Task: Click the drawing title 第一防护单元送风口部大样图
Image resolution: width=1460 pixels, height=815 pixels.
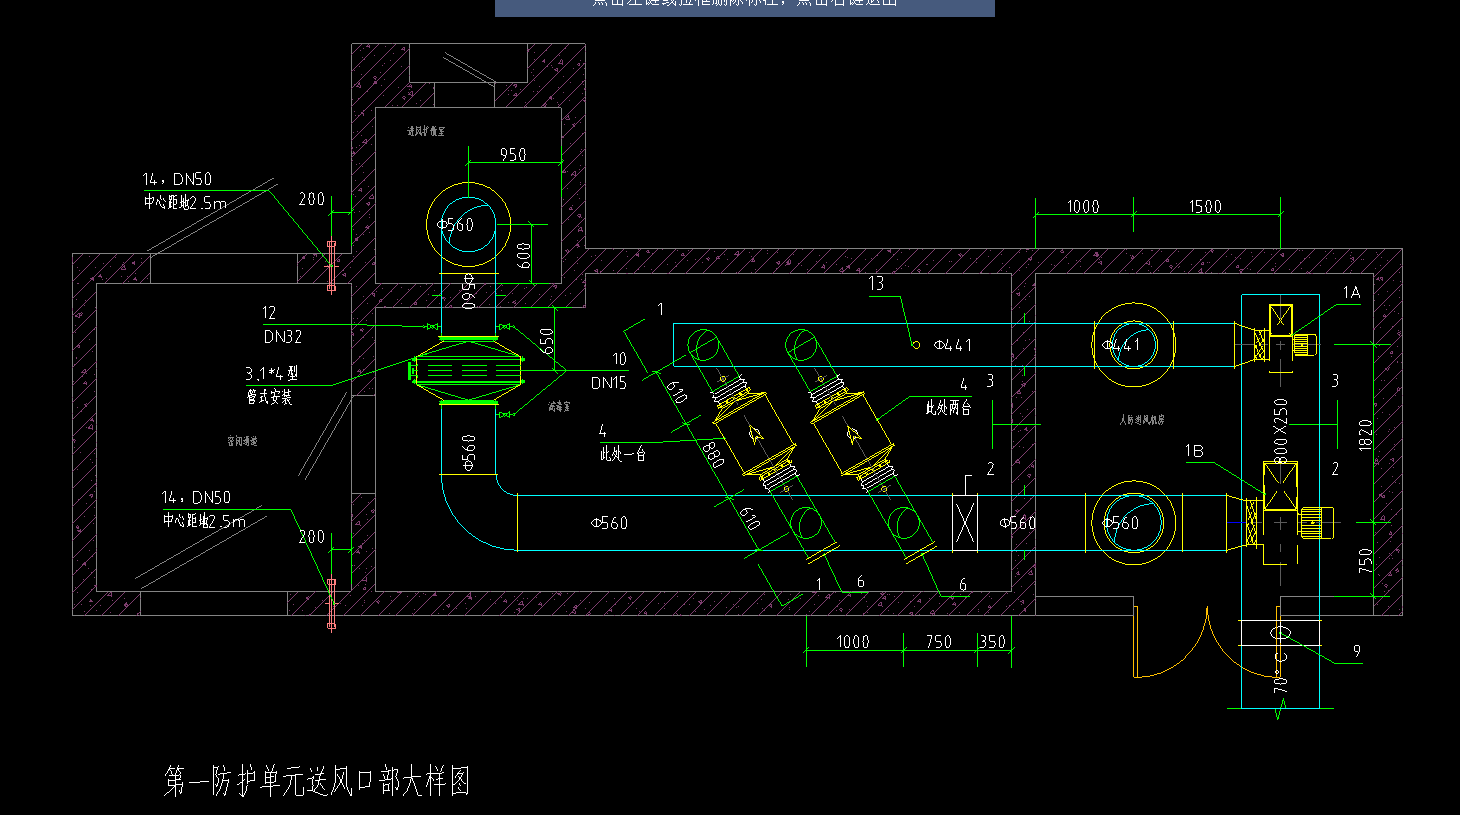Action: (x=317, y=781)
